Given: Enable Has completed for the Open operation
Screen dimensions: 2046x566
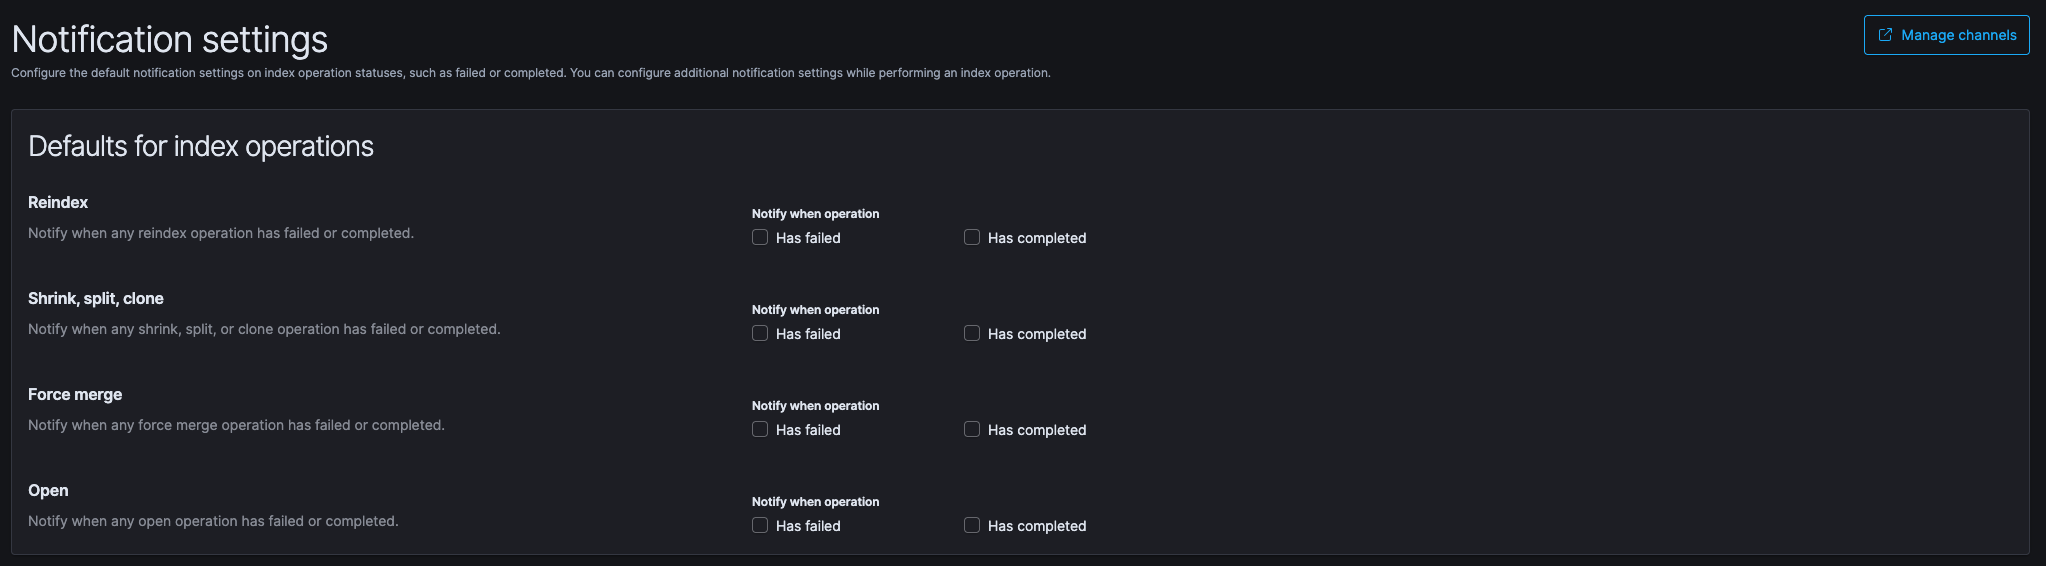Looking at the screenshot, I should point(972,526).
